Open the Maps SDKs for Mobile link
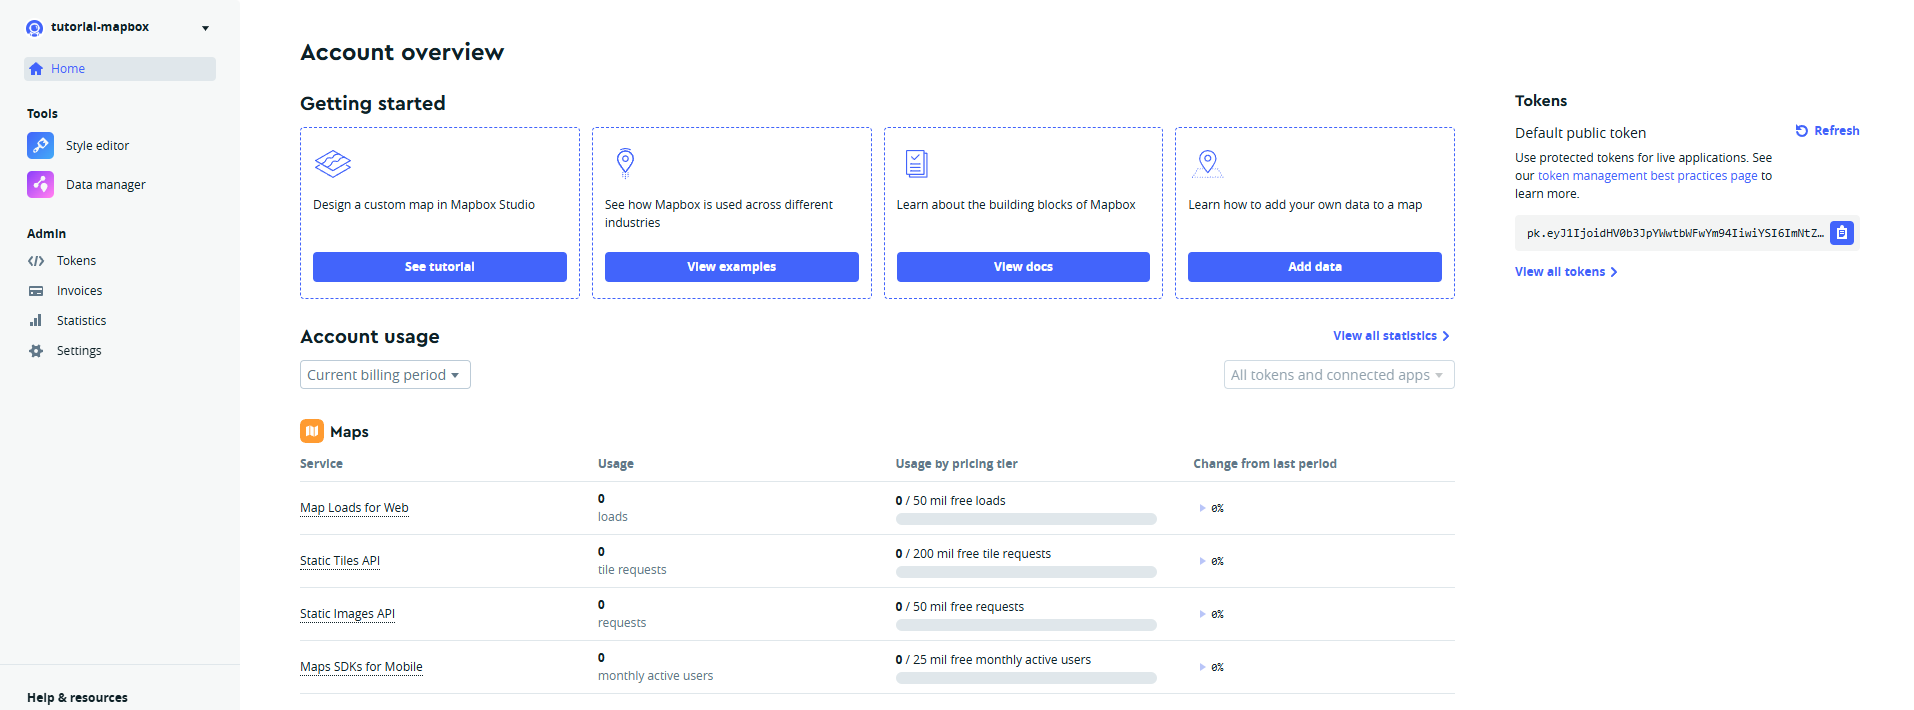1914x710 pixels. click(x=361, y=667)
